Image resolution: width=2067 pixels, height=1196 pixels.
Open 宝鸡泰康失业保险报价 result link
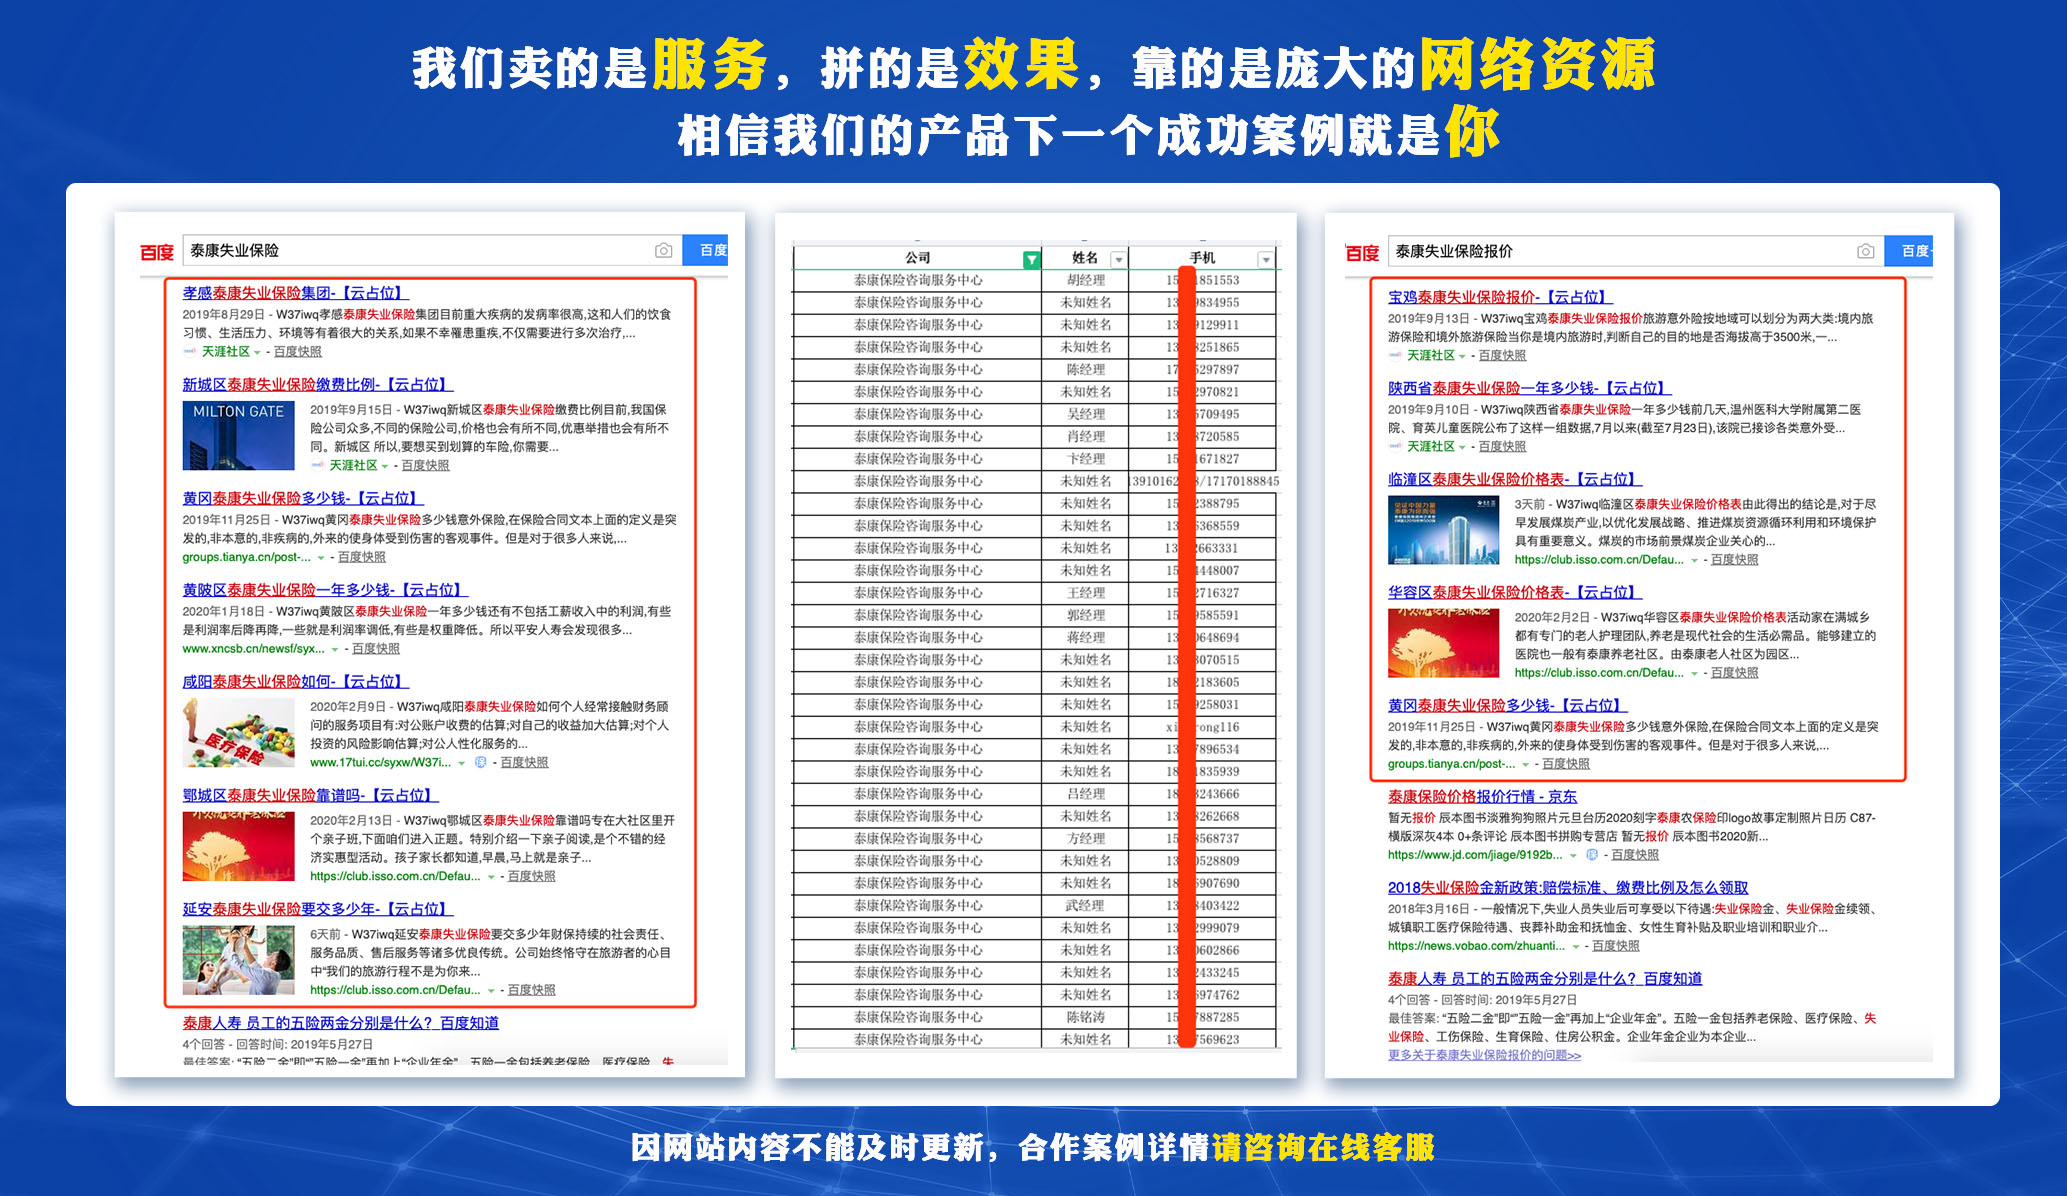(x=1499, y=297)
